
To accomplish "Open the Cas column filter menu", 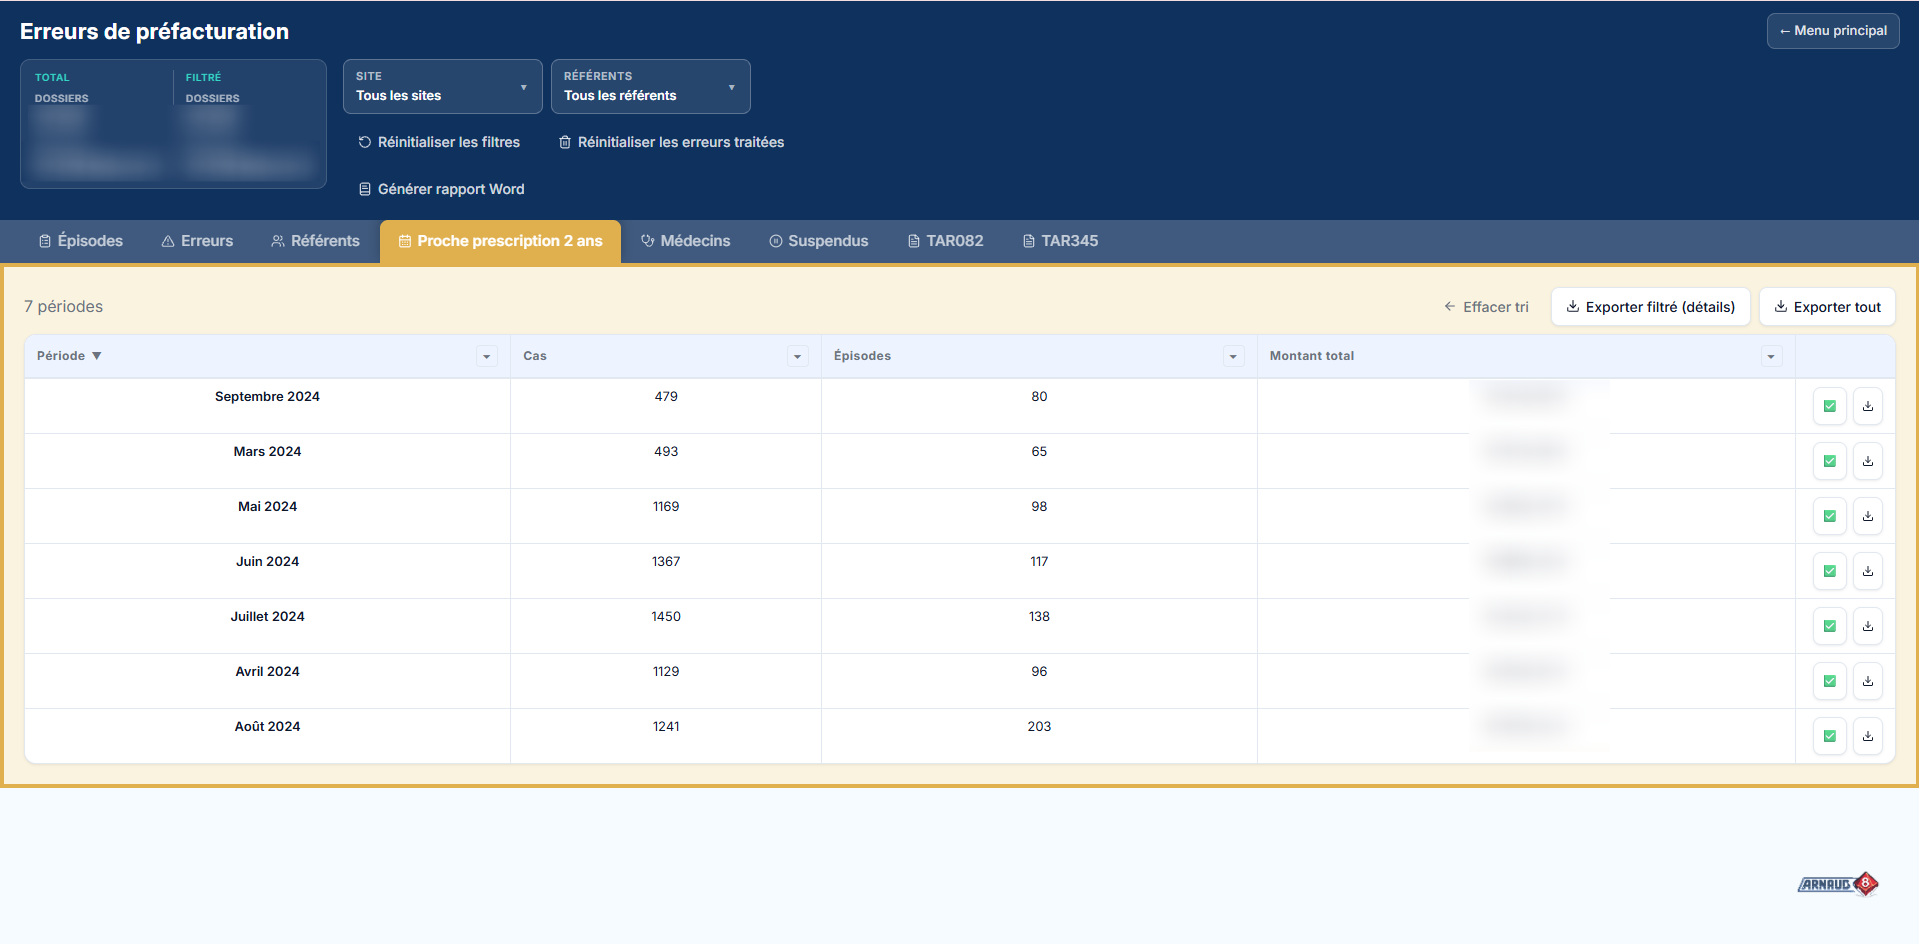I will point(797,357).
